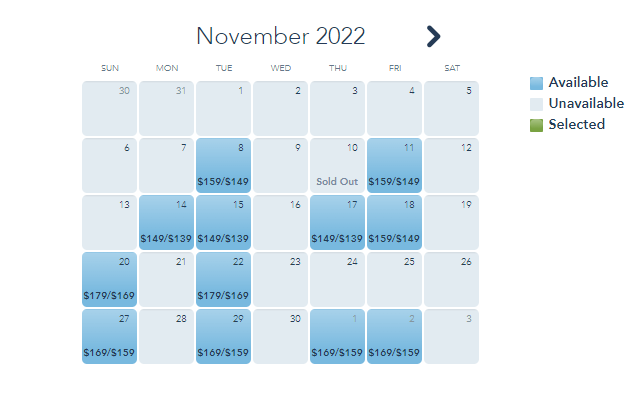
Task: Click November 18 priced $159/$149
Action: tap(394, 222)
